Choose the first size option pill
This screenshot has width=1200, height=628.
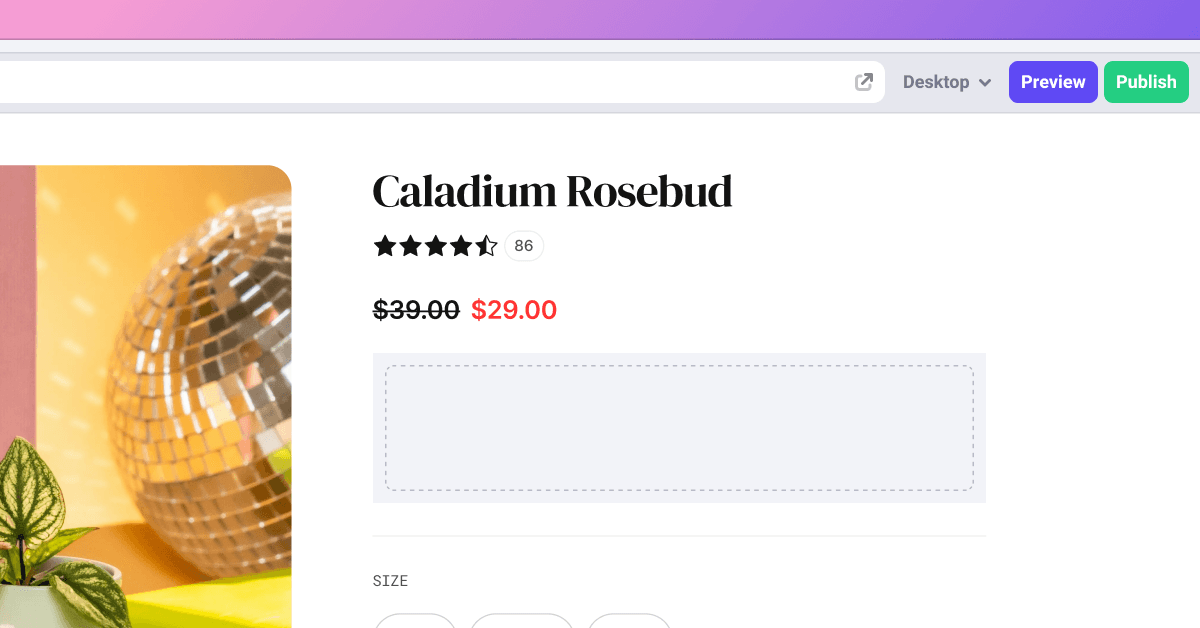click(x=415, y=622)
